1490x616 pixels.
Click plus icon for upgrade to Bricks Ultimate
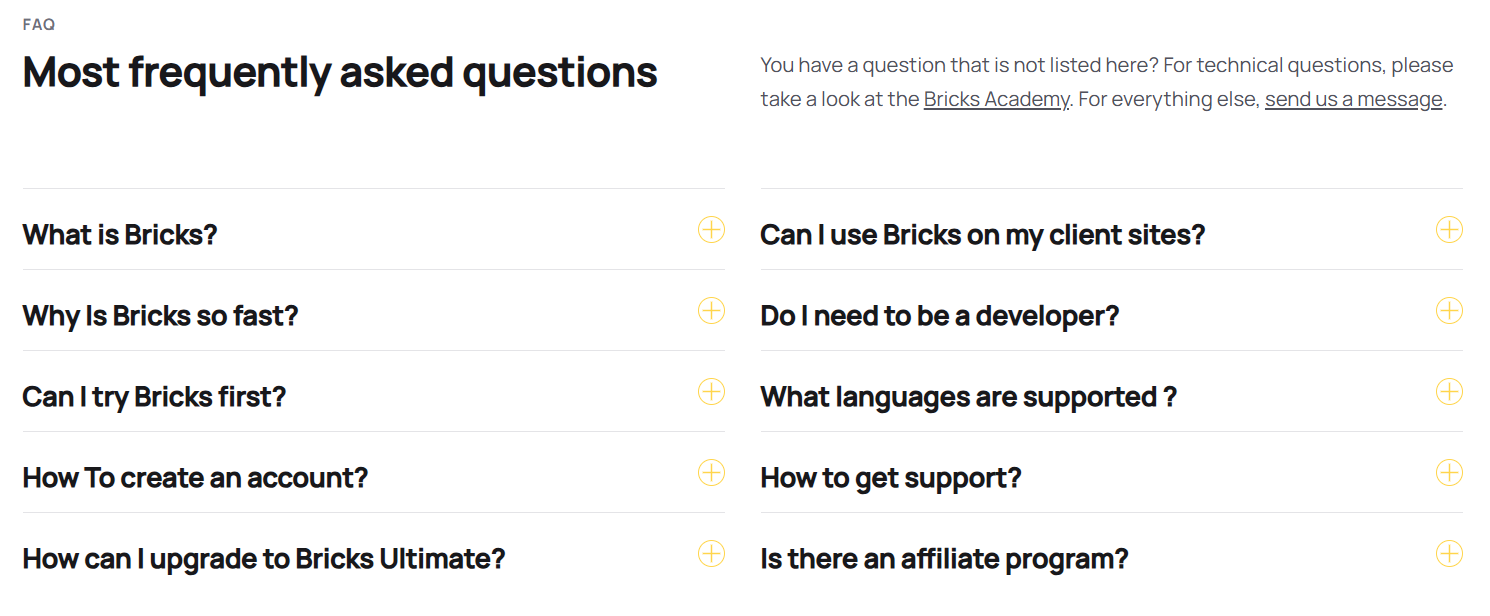coord(711,554)
